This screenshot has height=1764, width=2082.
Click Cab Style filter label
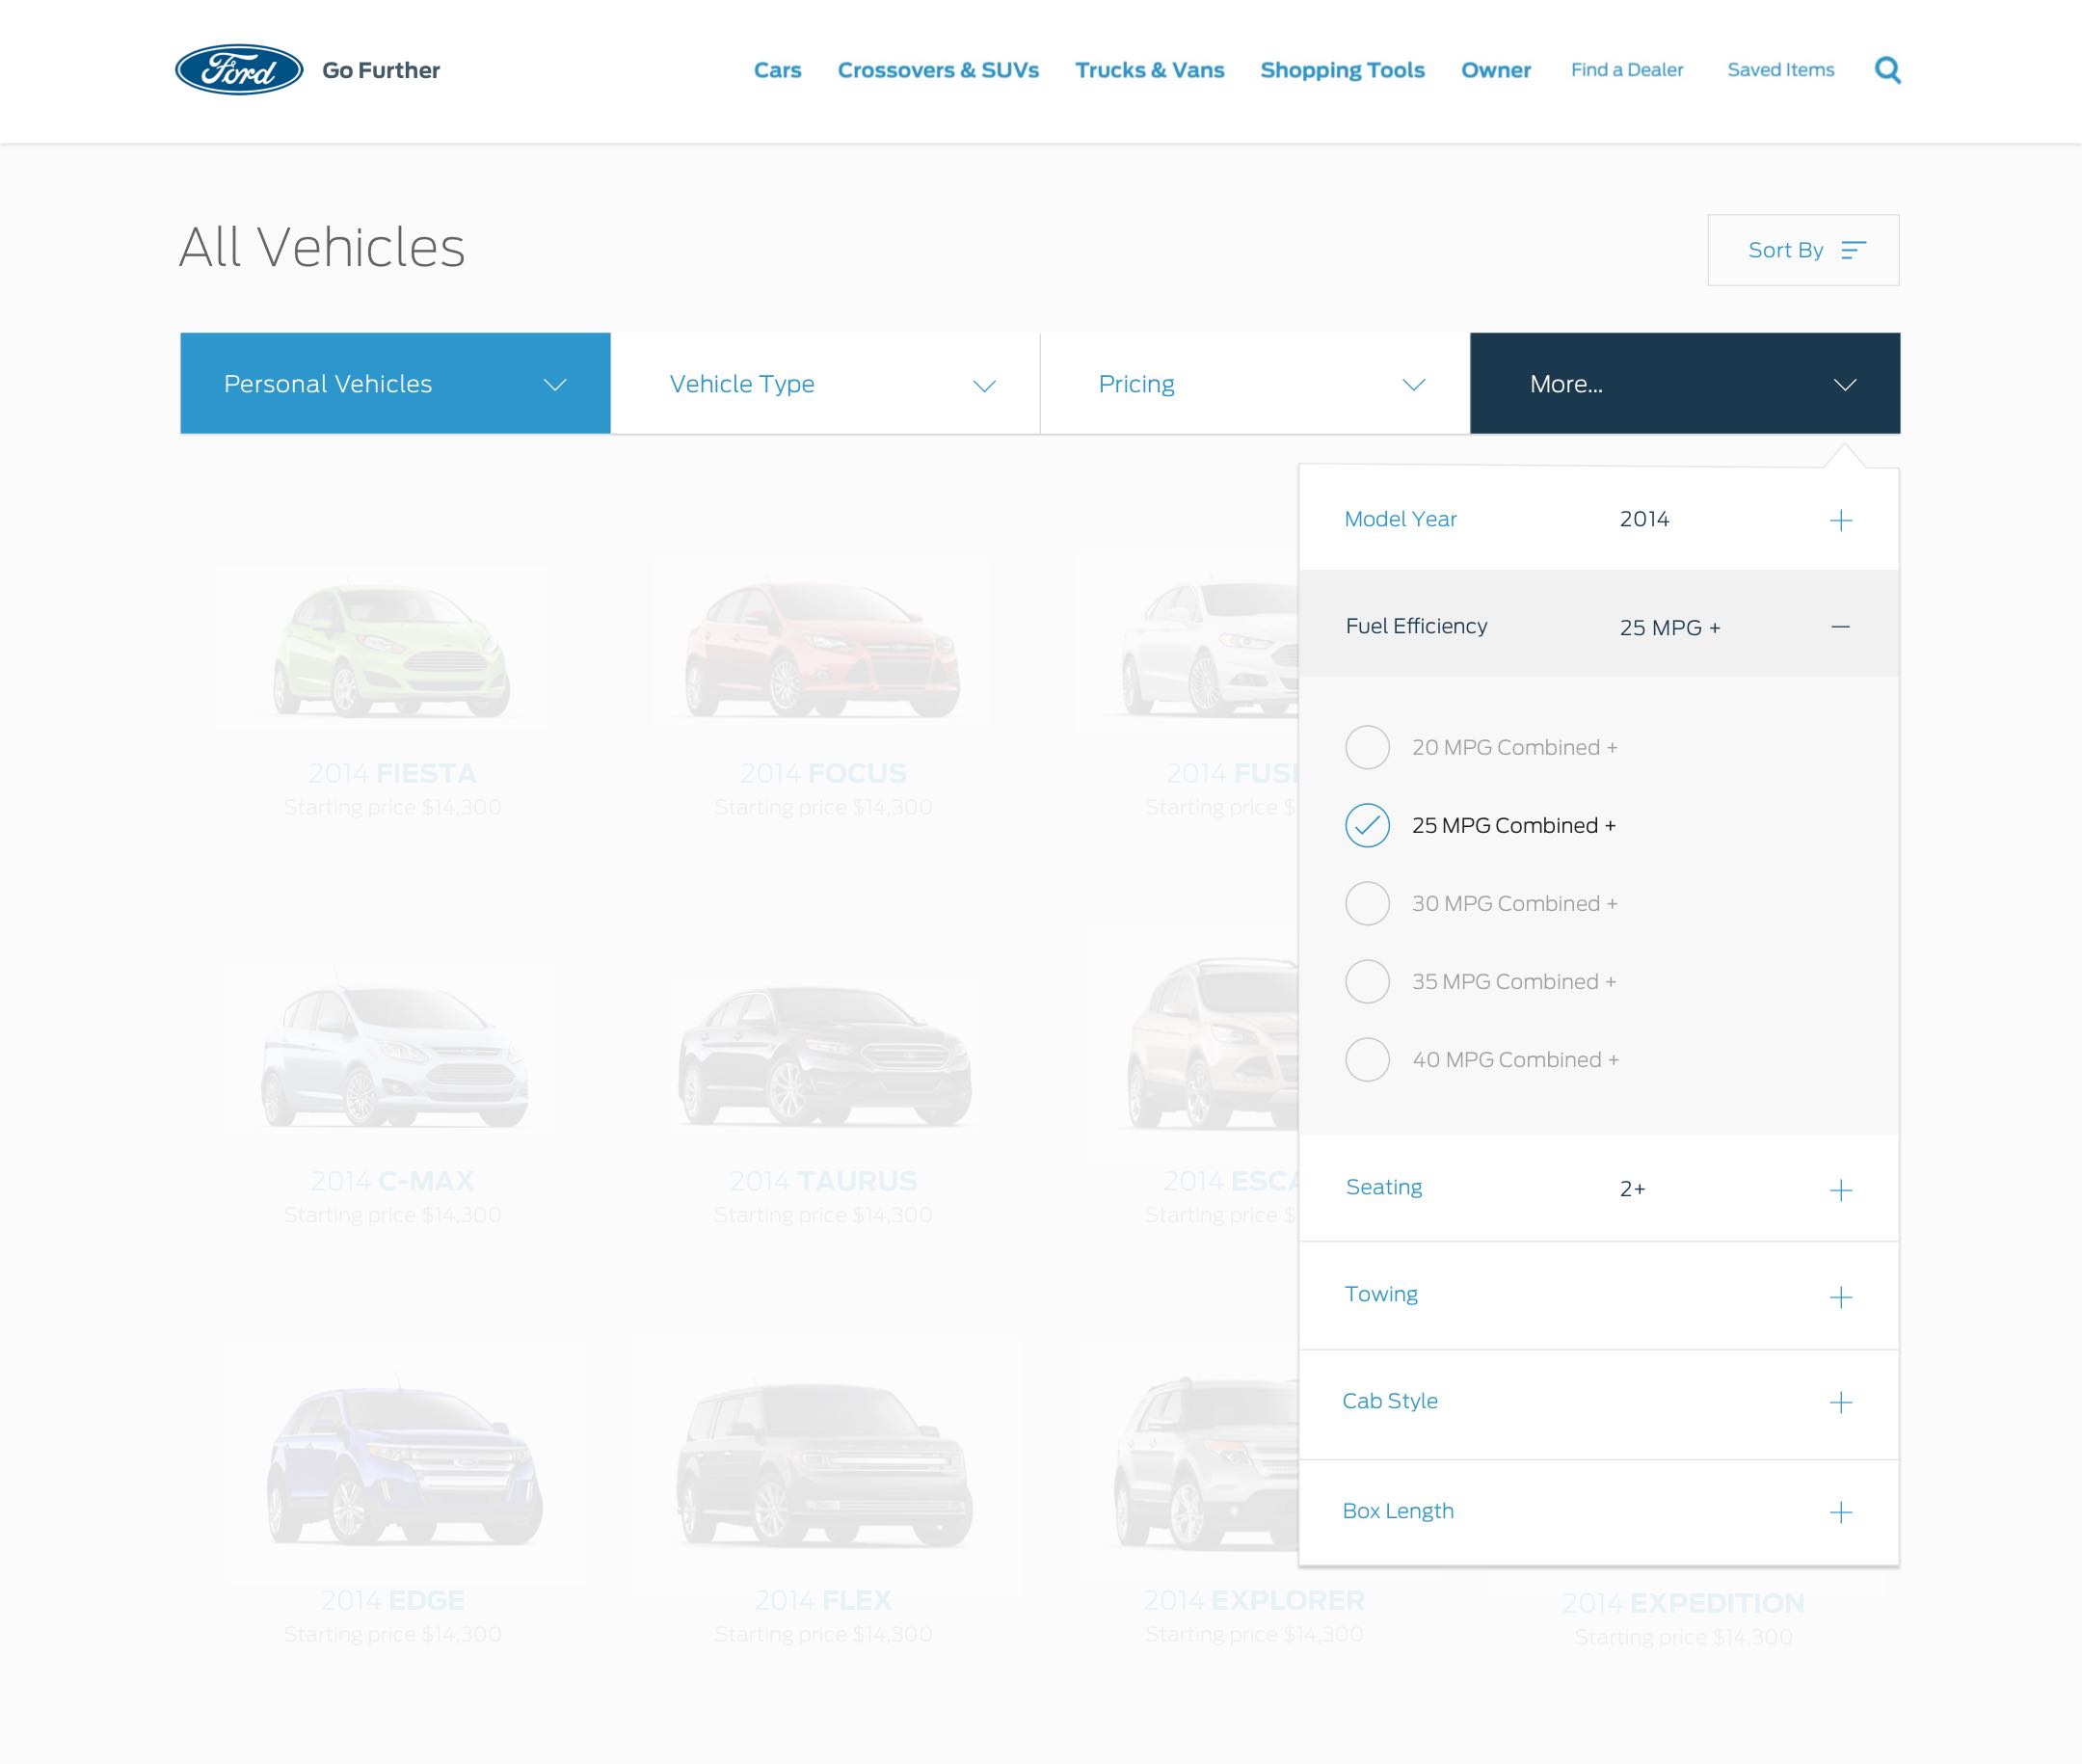(1390, 1401)
